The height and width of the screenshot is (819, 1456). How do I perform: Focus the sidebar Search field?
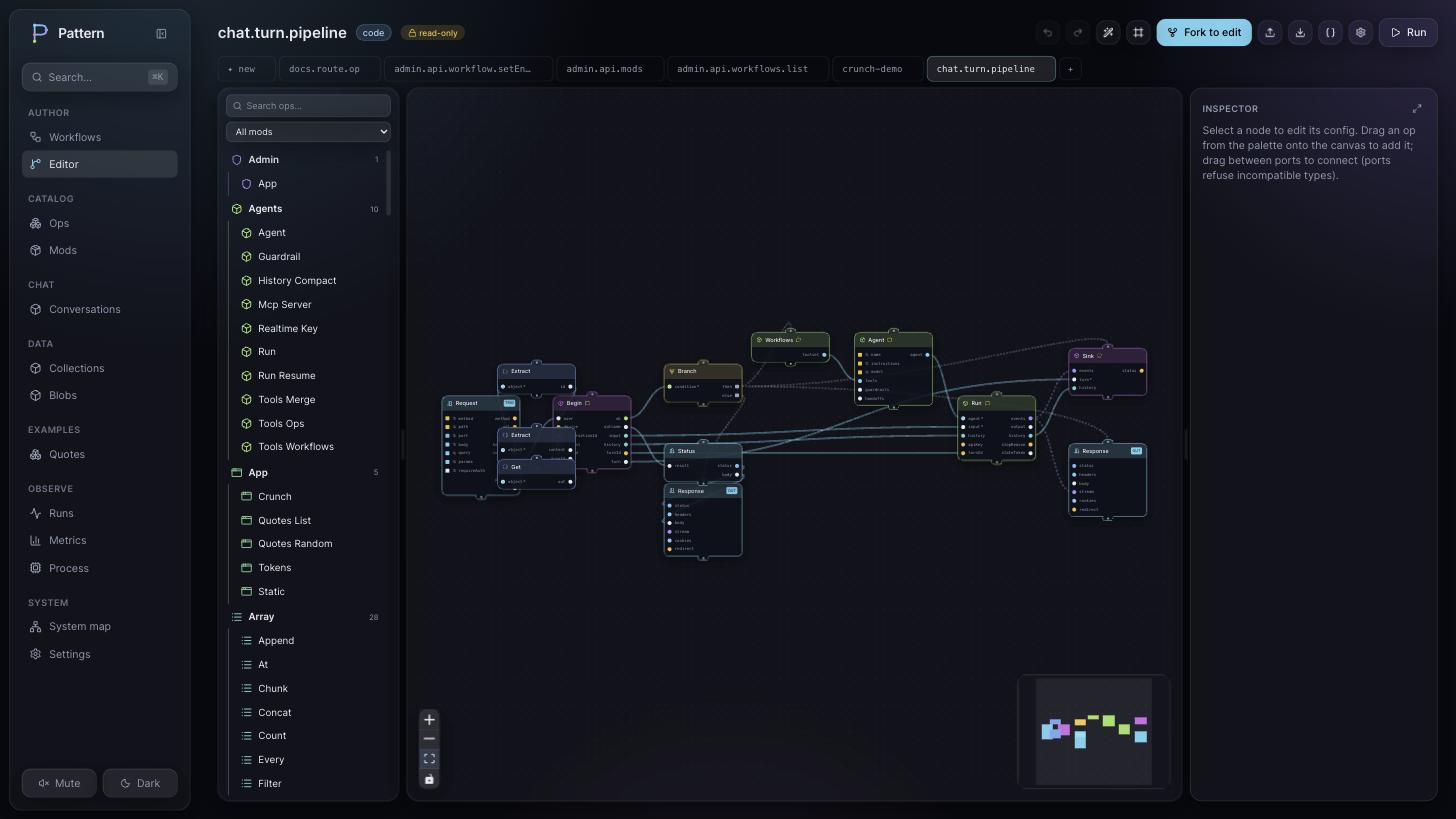[100, 77]
